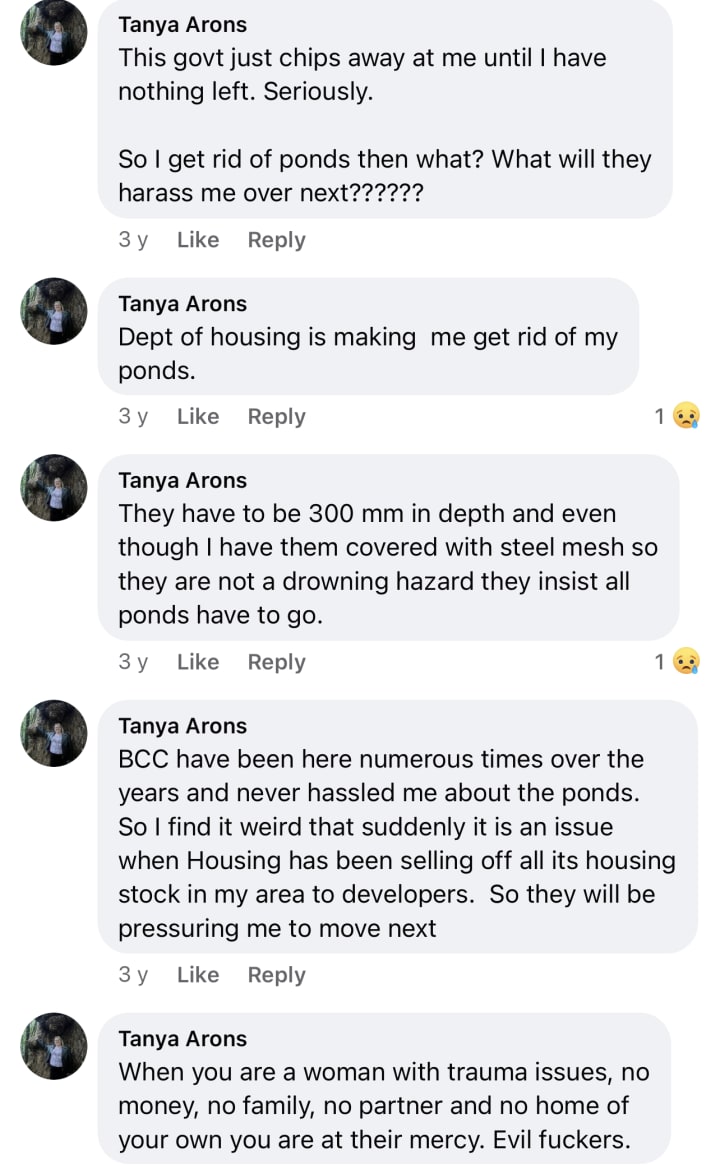Open Tanya Arons name on 'Dept of housing' comment

click(x=182, y=304)
